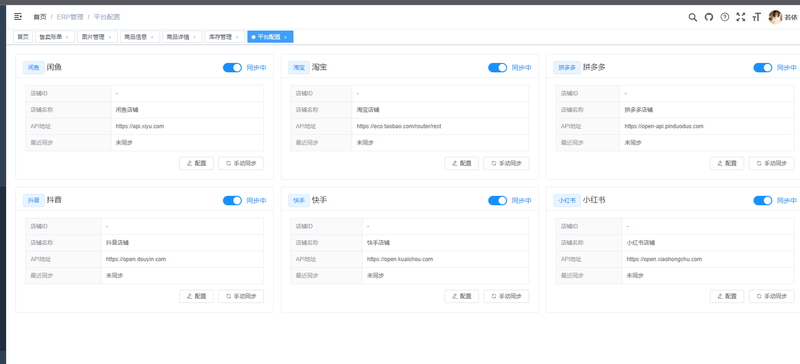The image size is (800, 364).
Task: Run 手动同步 for 小红书
Action: [771, 296]
